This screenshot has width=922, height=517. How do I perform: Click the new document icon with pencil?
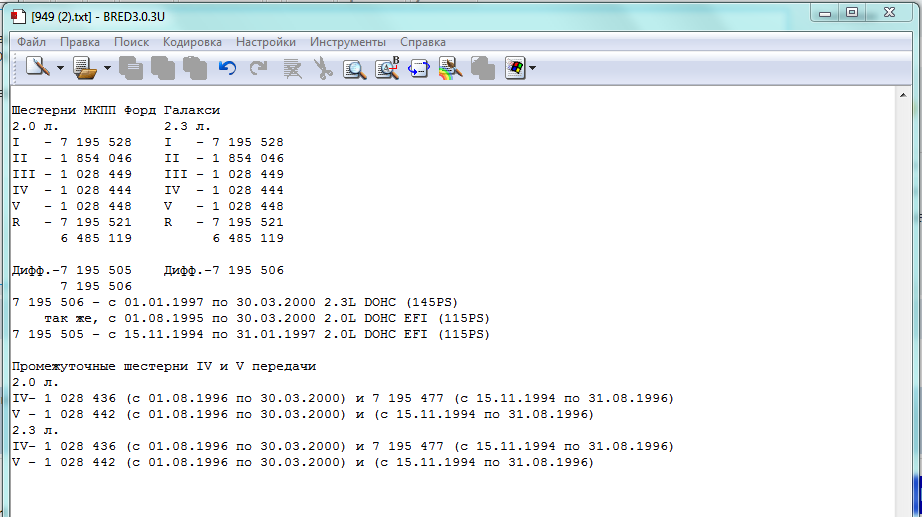38,68
